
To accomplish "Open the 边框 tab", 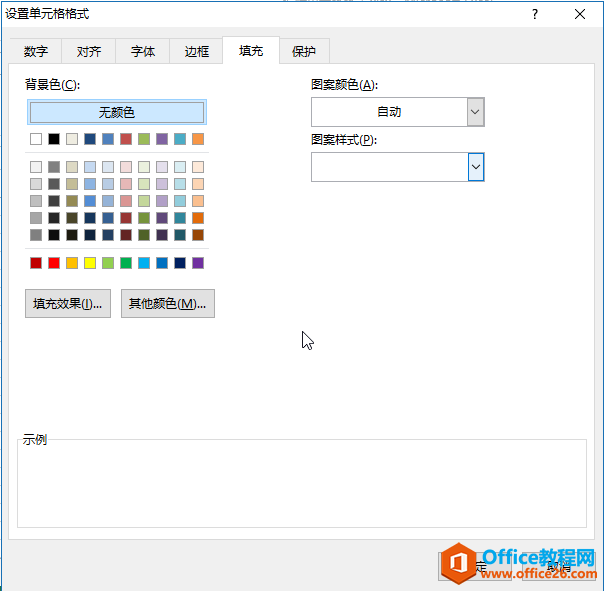I will pos(196,51).
